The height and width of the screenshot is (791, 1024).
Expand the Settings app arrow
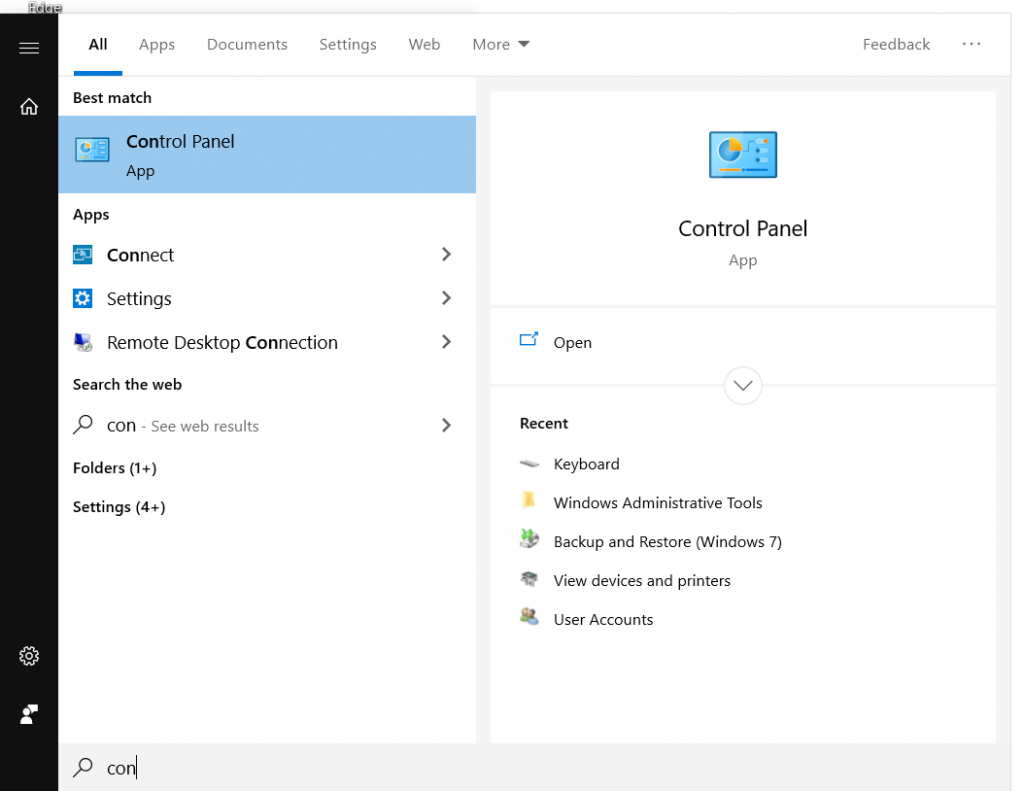(x=446, y=298)
